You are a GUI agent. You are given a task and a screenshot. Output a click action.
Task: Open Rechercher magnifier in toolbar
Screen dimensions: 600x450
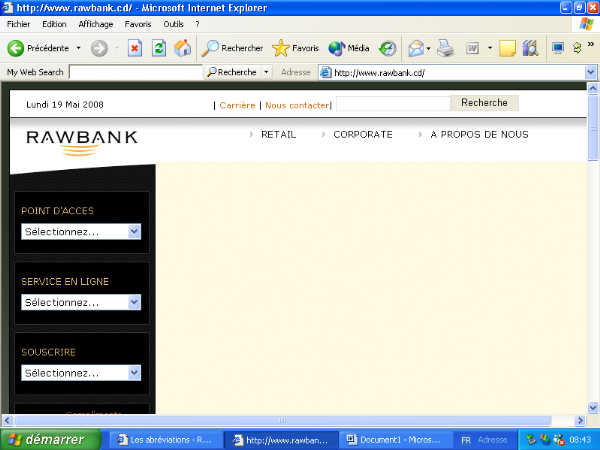tap(232, 48)
